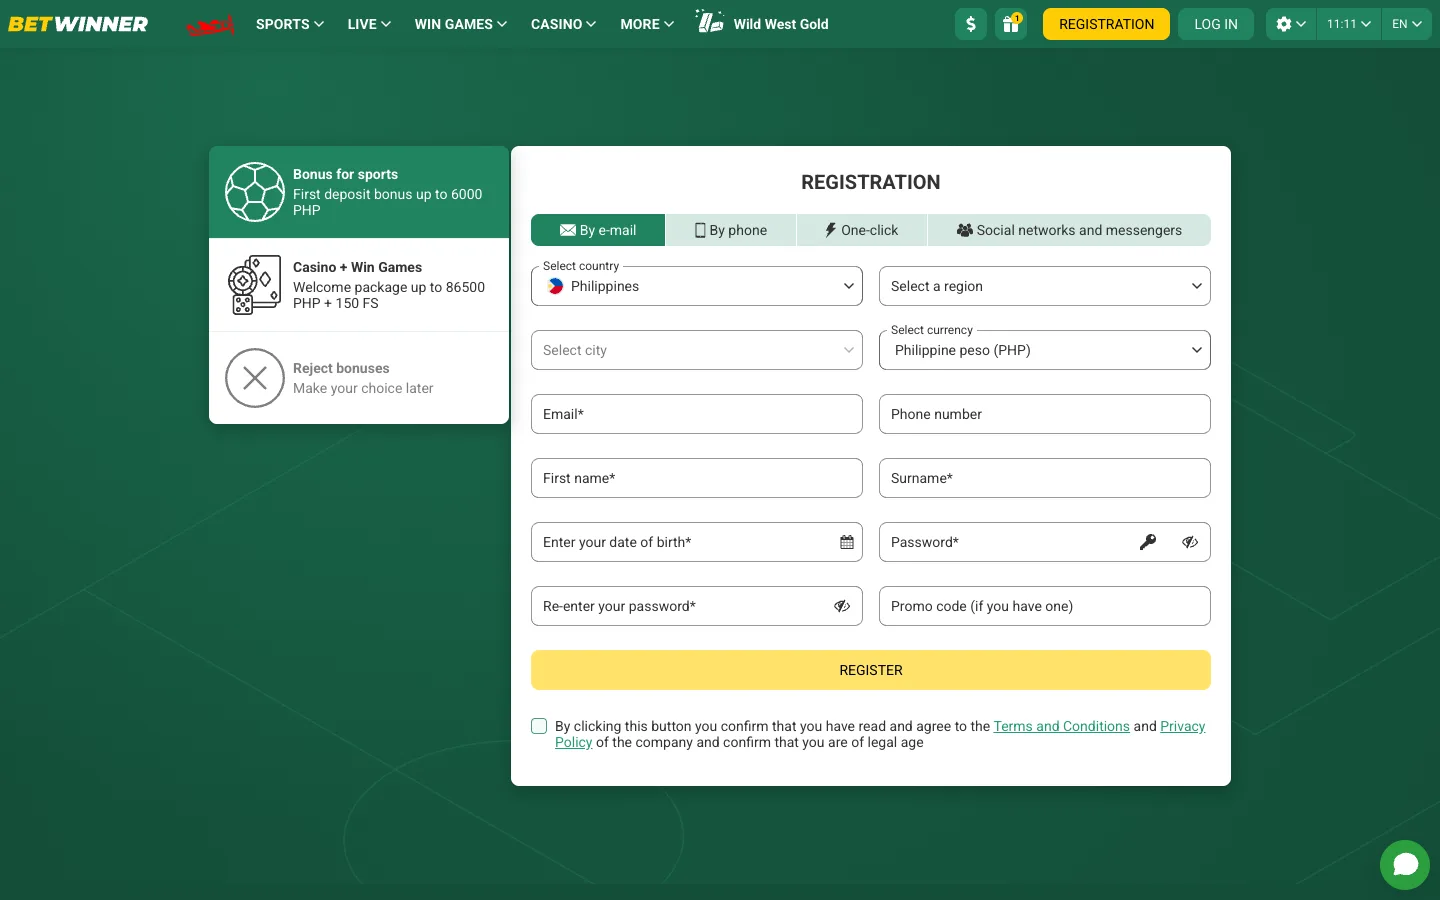
Task: Focus the Email input field
Action: click(697, 414)
